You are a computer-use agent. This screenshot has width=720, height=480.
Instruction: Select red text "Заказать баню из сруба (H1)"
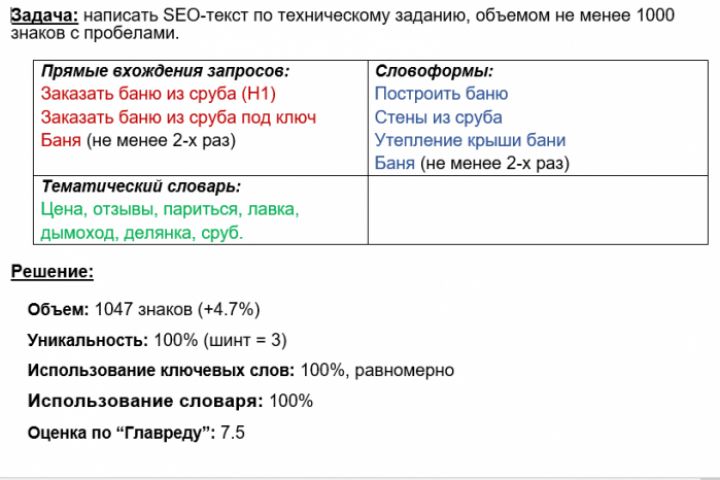tap(158, 94)
